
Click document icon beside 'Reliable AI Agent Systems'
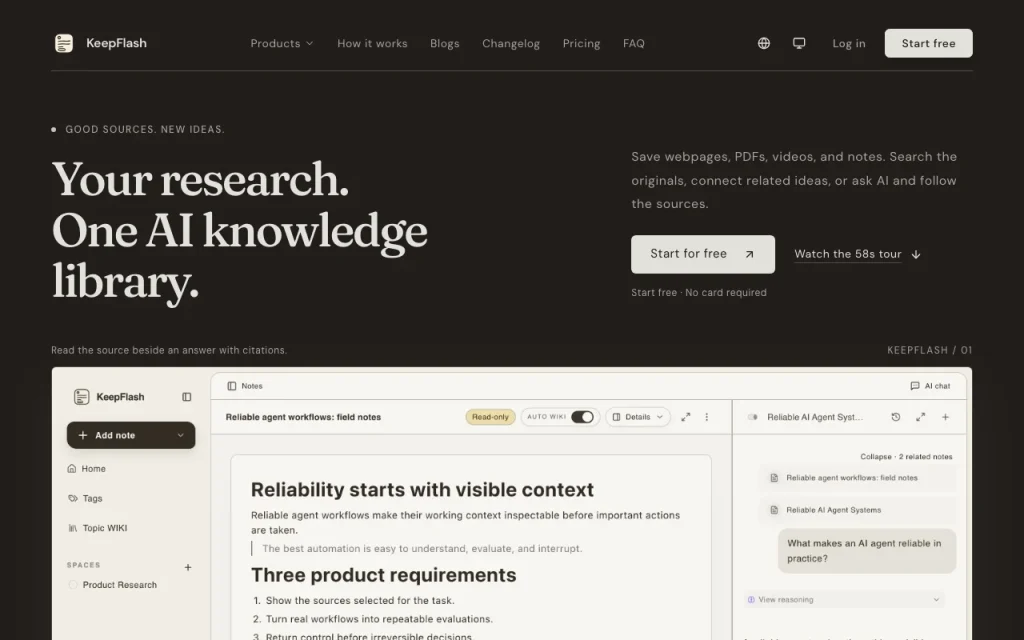(774, 510)
